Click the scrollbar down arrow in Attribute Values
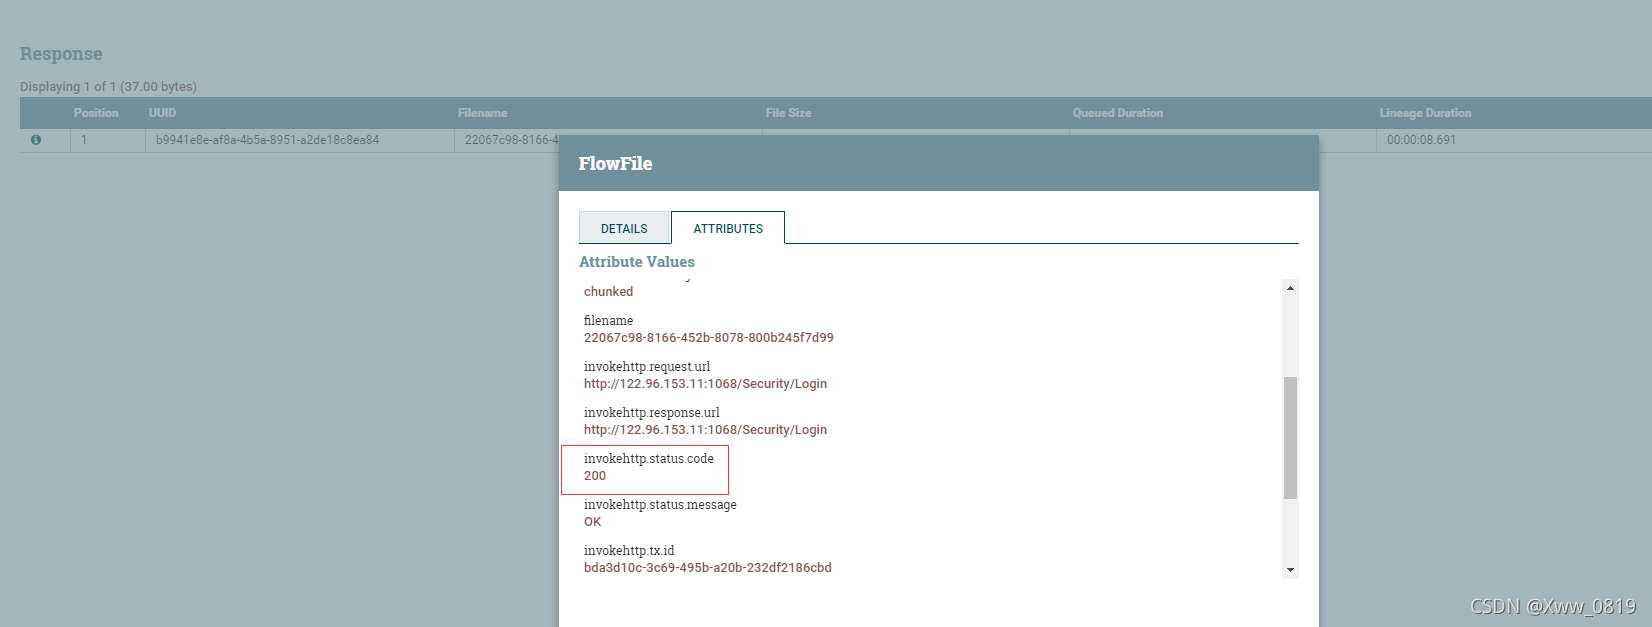The width and height of the screenshot is (1652, 627). tap(1290, 570)
